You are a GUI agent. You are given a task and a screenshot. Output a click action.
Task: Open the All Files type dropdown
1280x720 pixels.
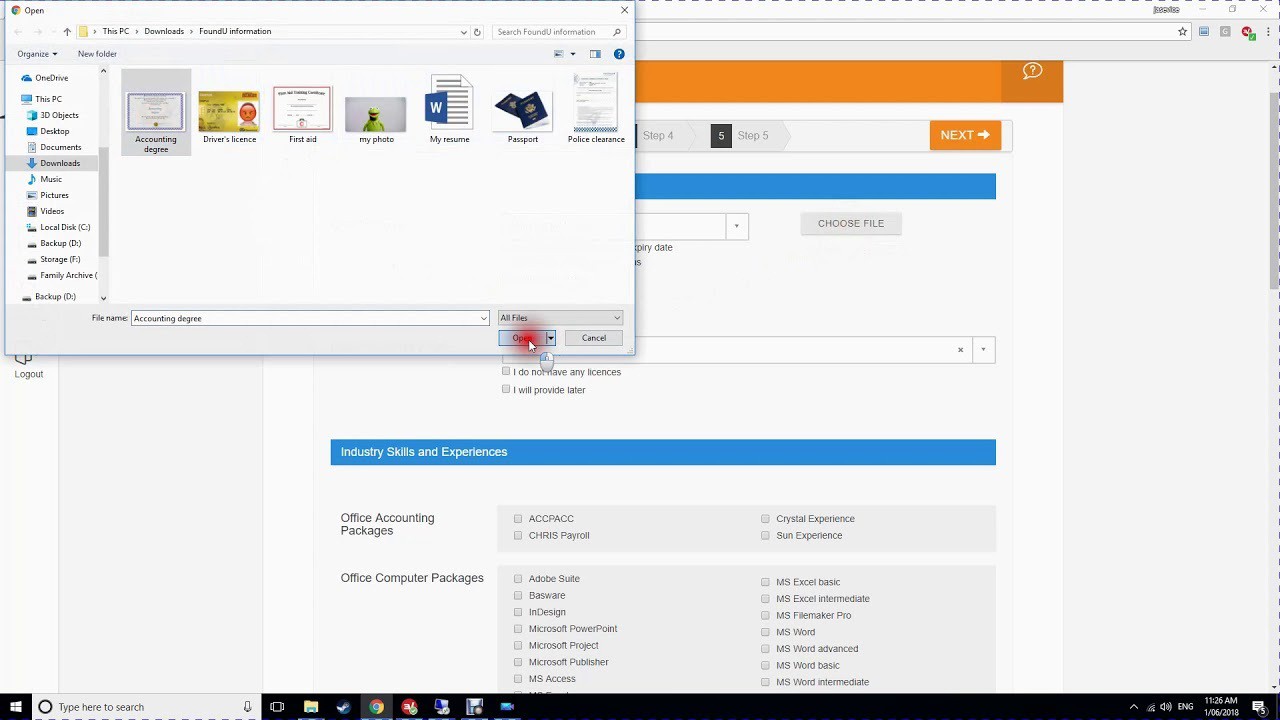pyautogui.click(x=560, y=318)
